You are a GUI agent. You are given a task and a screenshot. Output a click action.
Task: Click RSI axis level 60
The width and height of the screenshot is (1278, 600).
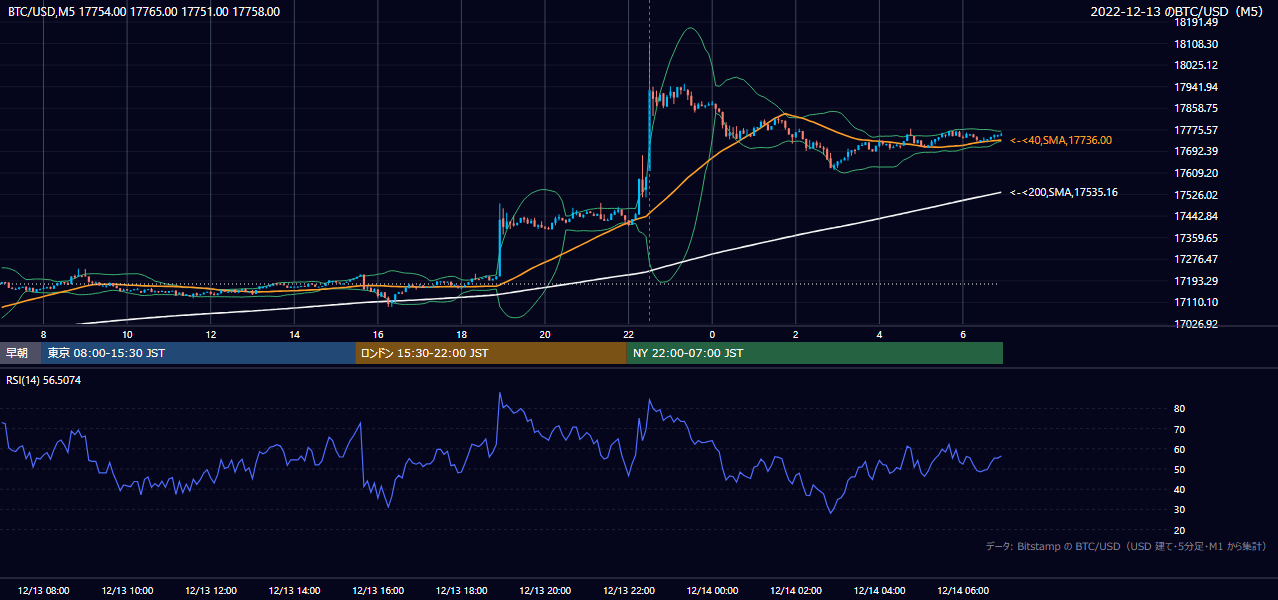pos(1180,449)
